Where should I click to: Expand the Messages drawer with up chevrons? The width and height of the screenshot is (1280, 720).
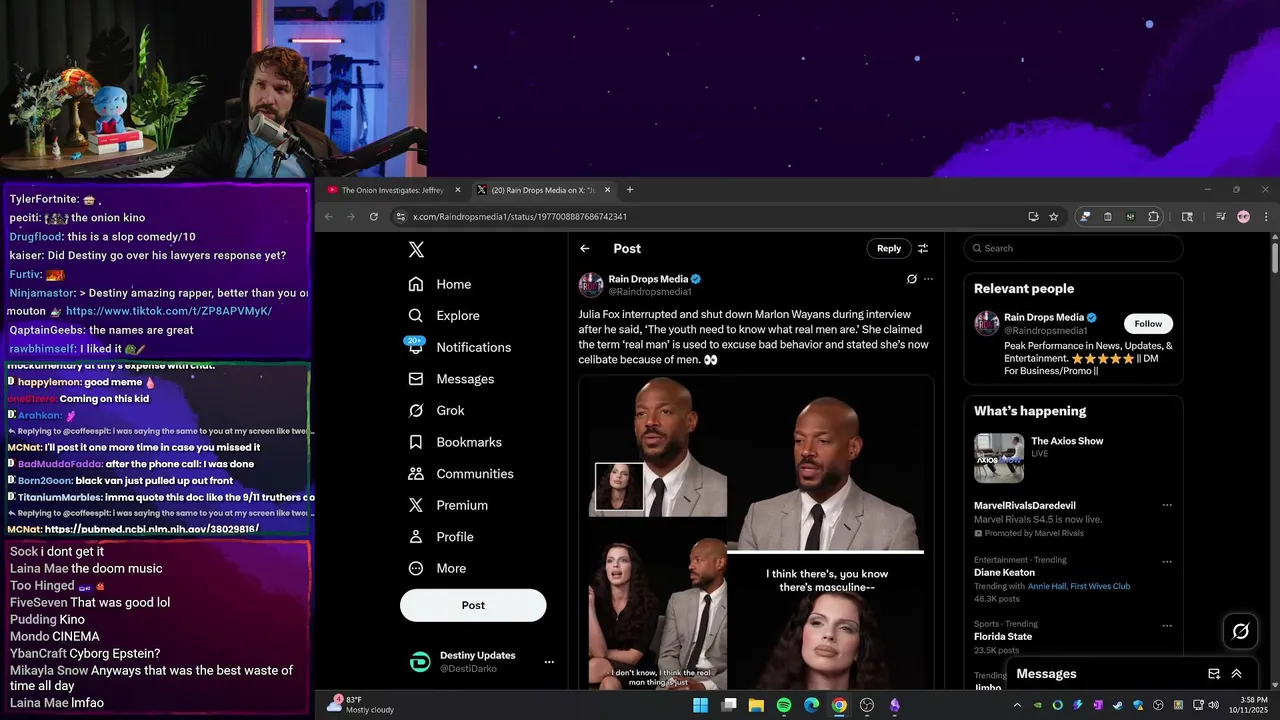click(1236, 674)
